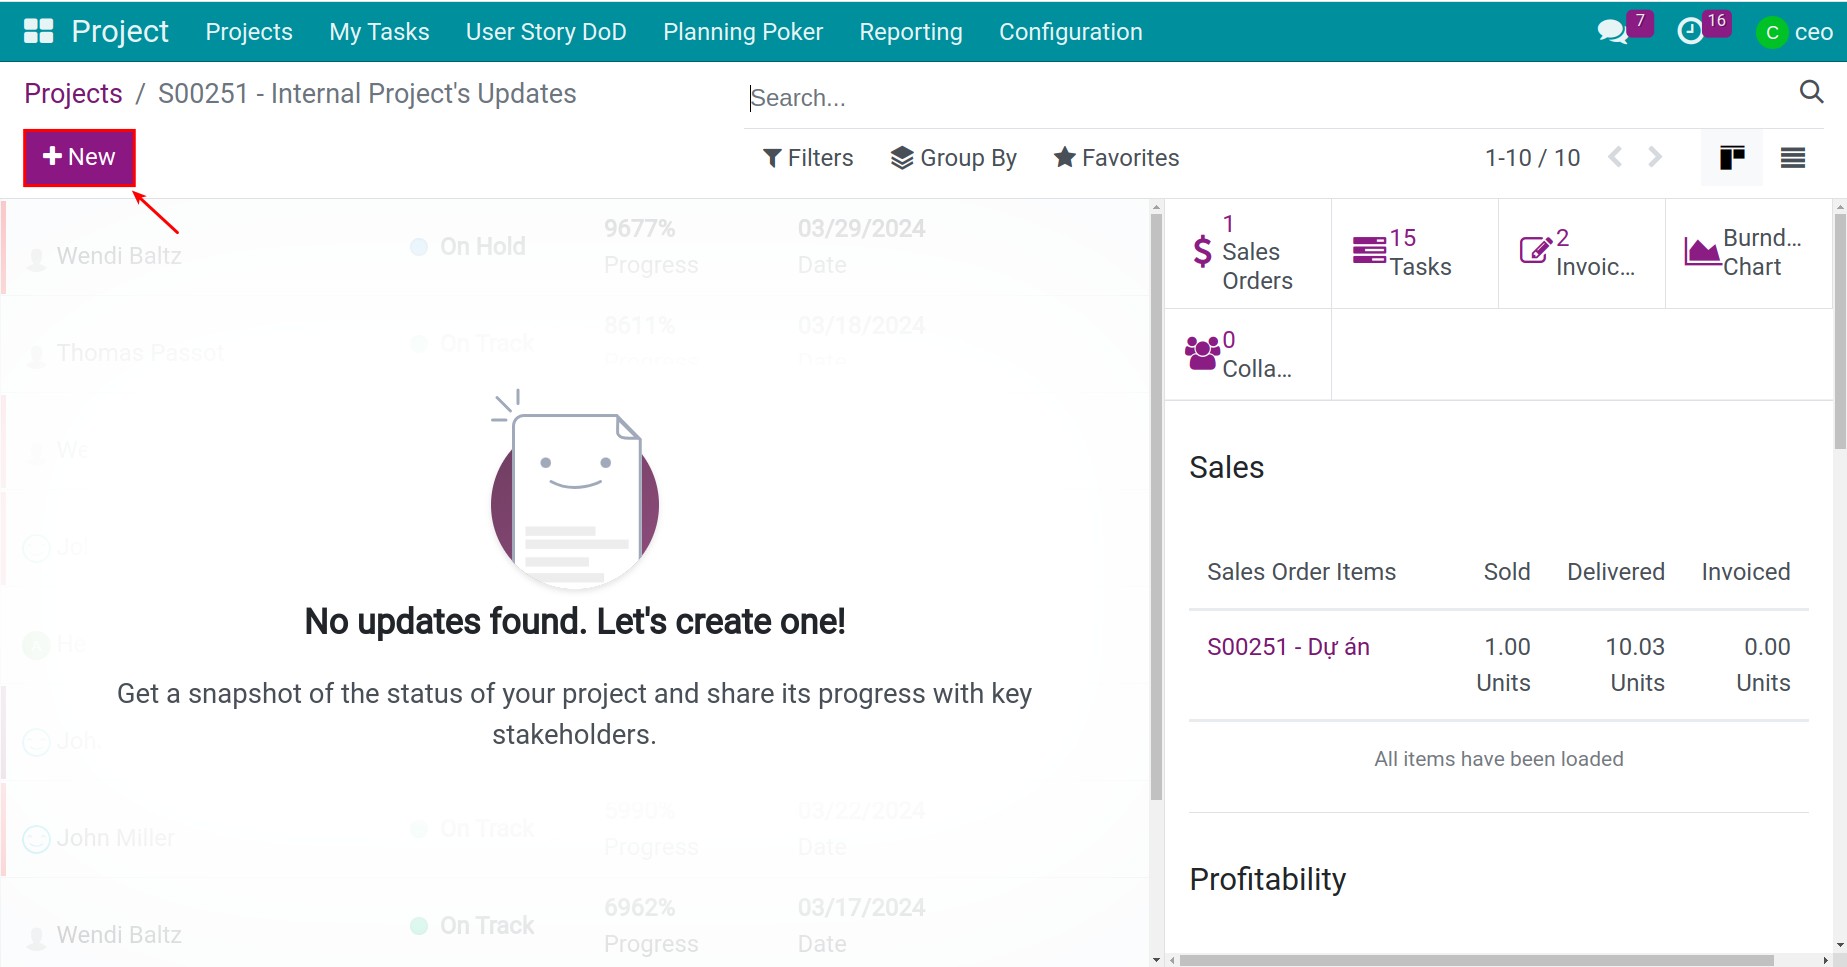Click the search magnifier icon
This screenshot has width=1847, height=967.
1811,92
